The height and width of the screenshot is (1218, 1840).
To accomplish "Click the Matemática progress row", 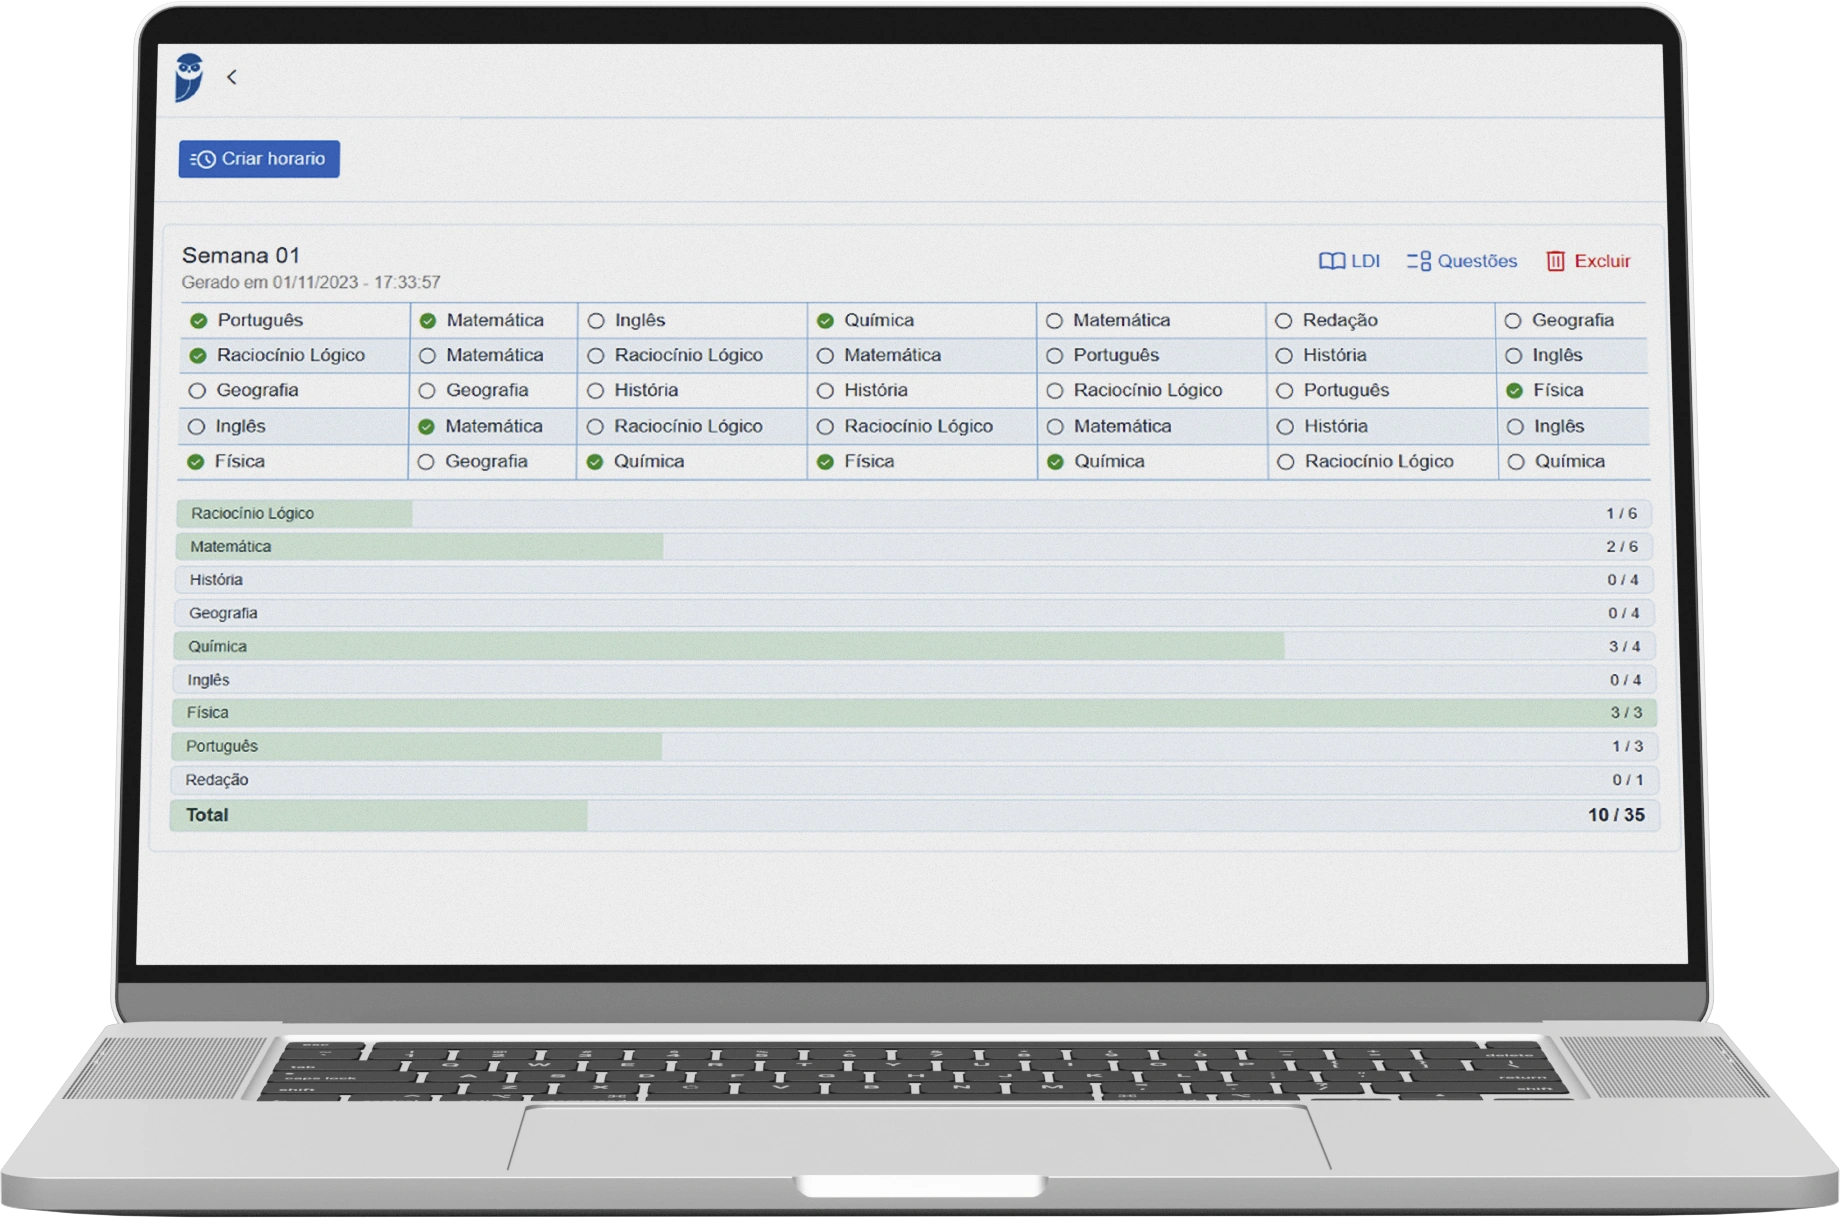I will (914, 547).
